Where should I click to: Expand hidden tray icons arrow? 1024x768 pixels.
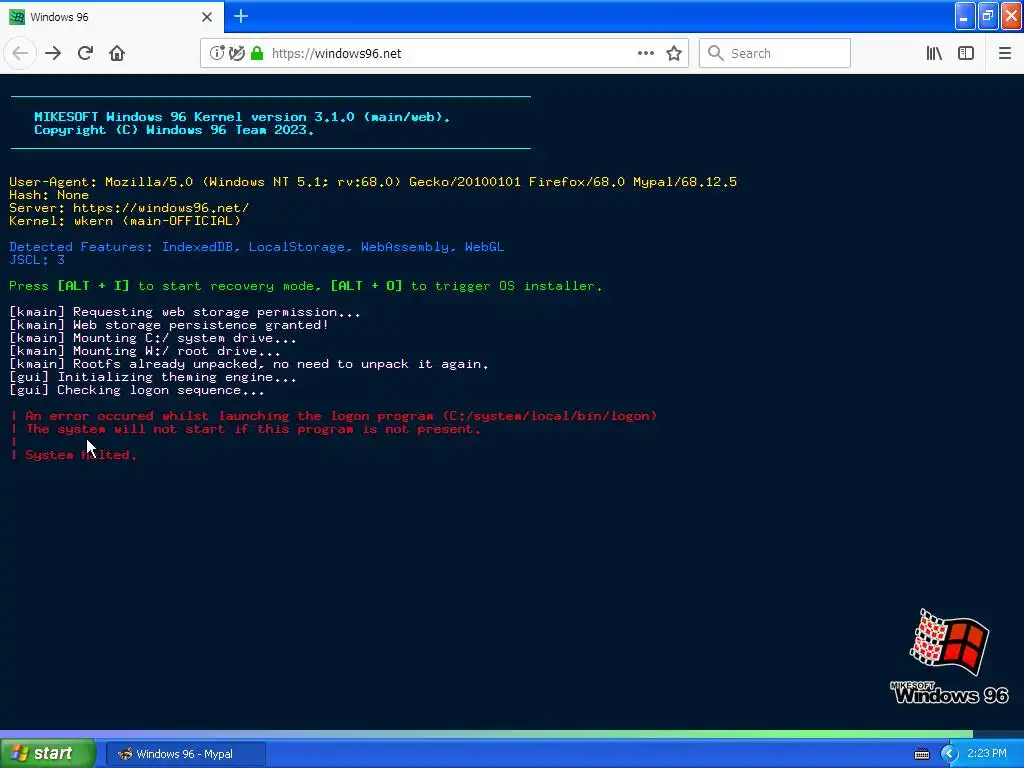point(949,754)
